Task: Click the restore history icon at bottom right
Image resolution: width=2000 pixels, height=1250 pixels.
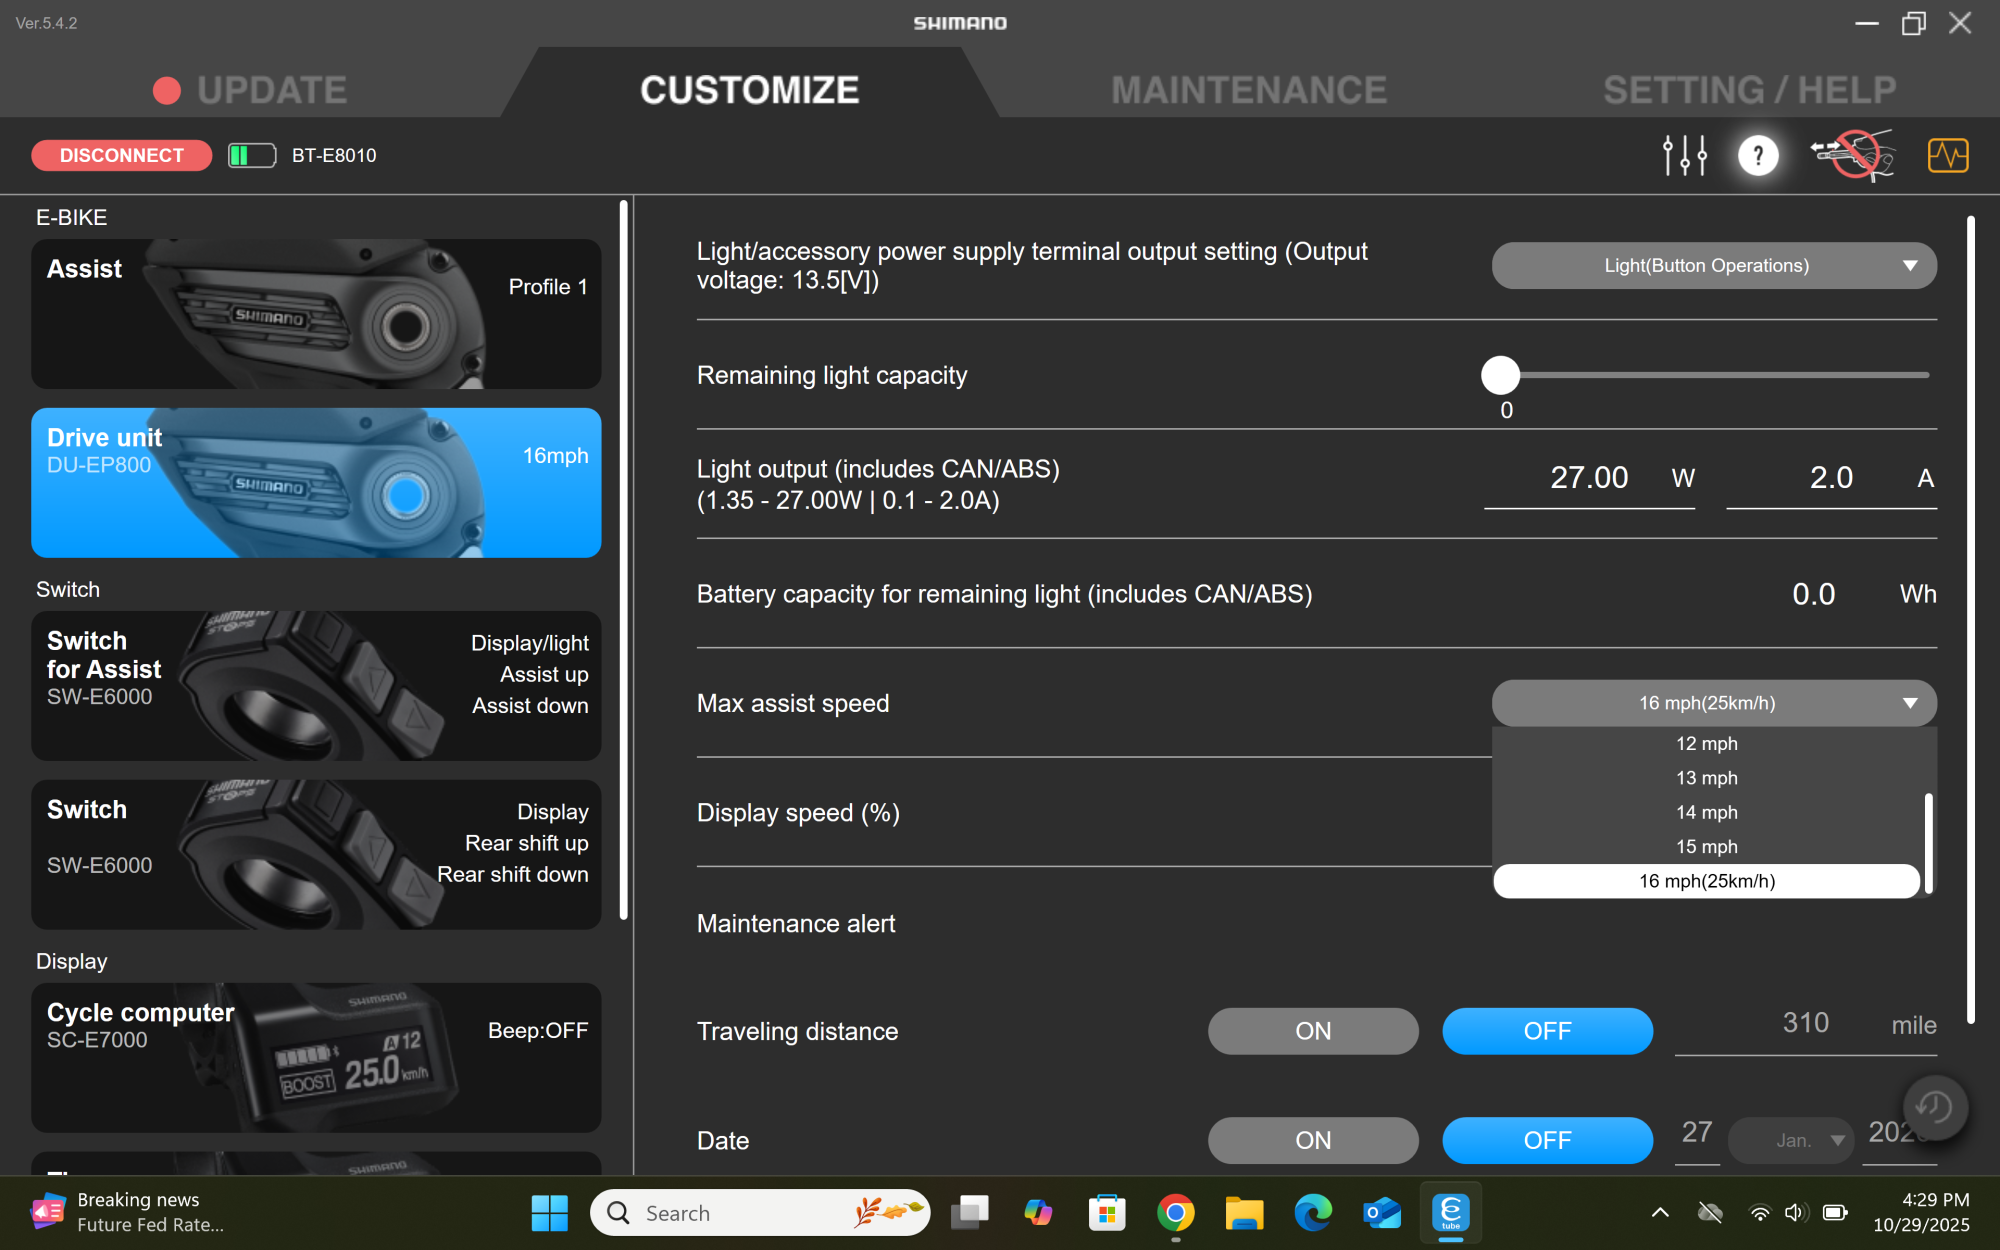Action: pyautogui.click(x=1934, y=1107)
